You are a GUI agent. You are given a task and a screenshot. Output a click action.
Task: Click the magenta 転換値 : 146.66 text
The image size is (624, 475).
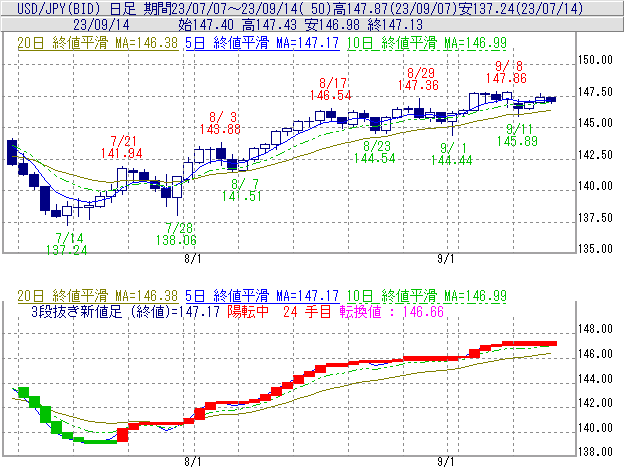[392, 311]
